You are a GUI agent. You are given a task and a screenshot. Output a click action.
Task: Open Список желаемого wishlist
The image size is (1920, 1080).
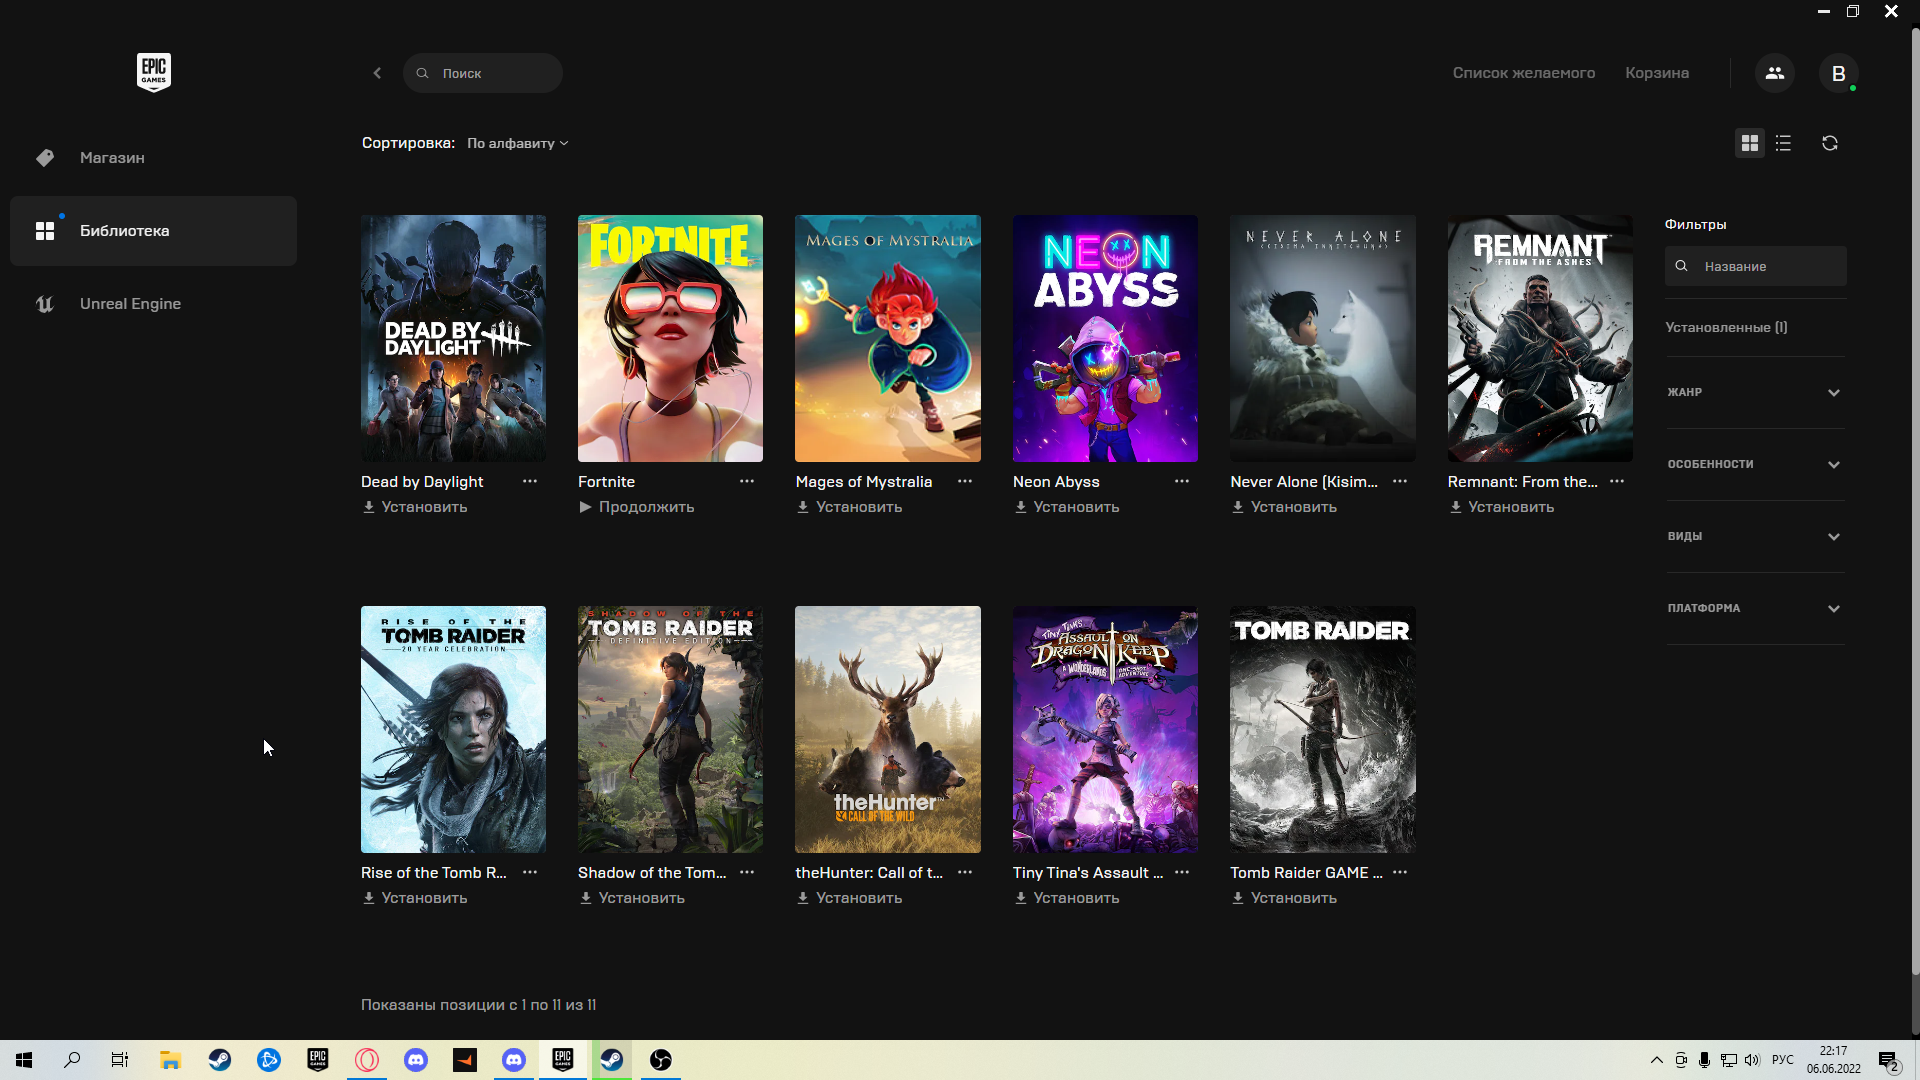click(x=1523, y=73)
